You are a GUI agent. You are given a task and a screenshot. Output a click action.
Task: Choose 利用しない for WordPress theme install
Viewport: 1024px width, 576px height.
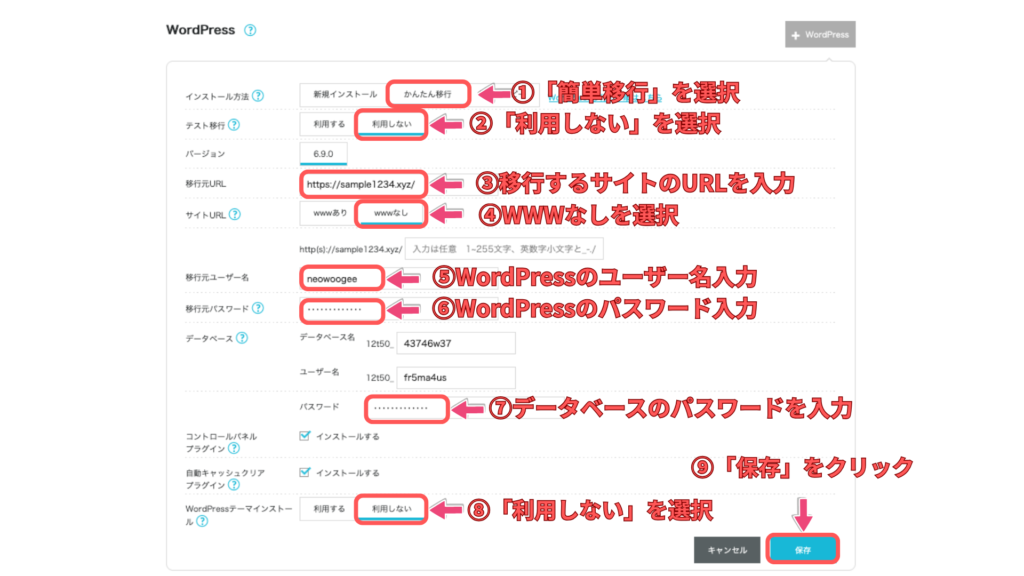[x=392, y=509]
